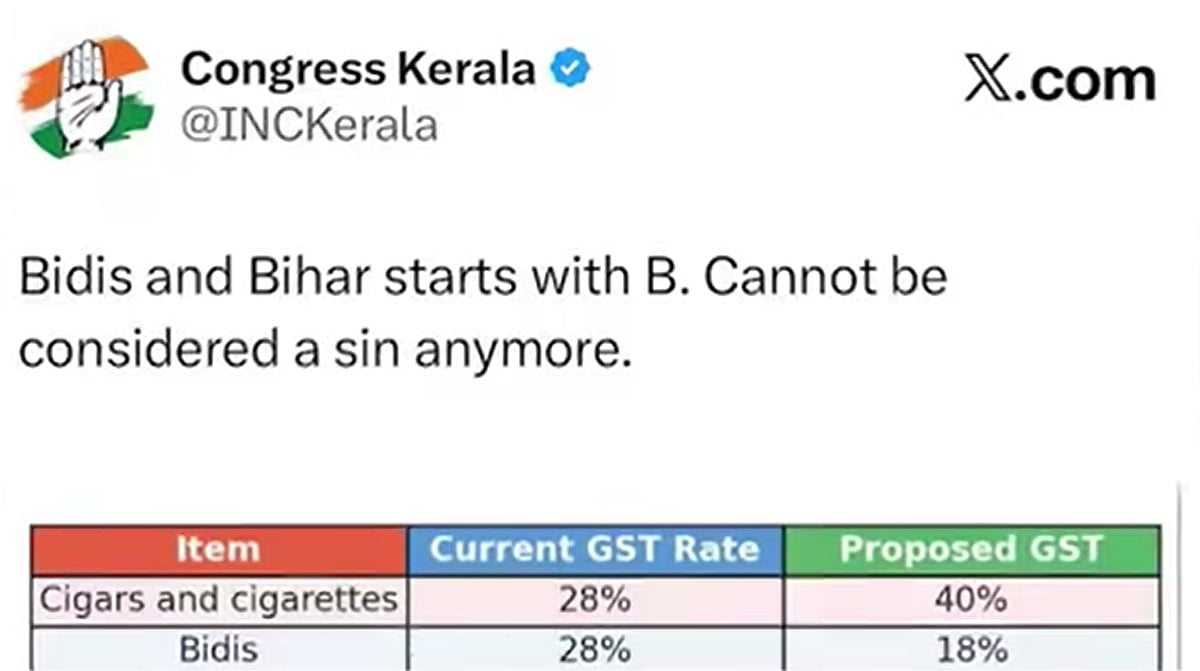Image resolution: width=1200 pixels, height=671 pixels.
Task: Click the 28% cell in the Bidis row
Action: tap(595, 649)
